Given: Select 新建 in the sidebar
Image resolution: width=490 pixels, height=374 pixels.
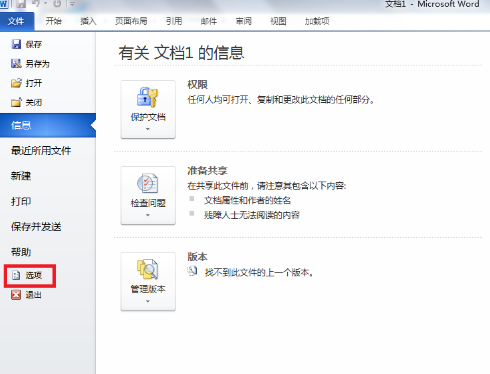Looking at the screenshot, I should (21, 176).
